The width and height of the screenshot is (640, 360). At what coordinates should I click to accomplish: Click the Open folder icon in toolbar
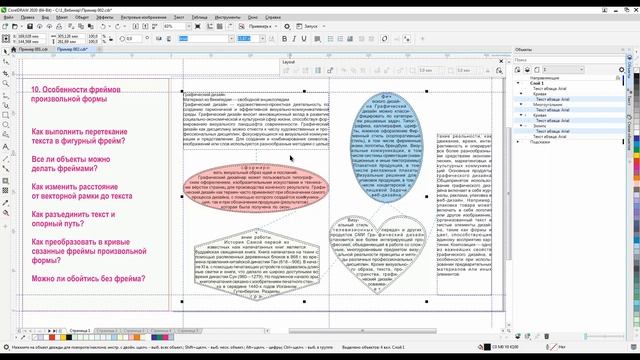point(15,26)
